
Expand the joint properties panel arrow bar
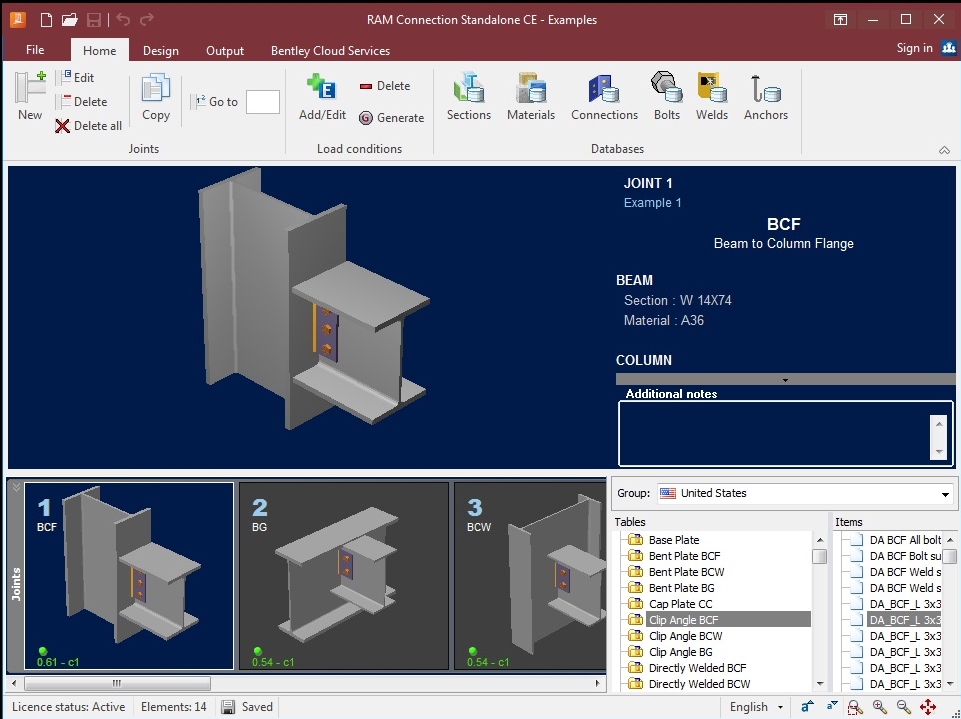coord(785,379)
